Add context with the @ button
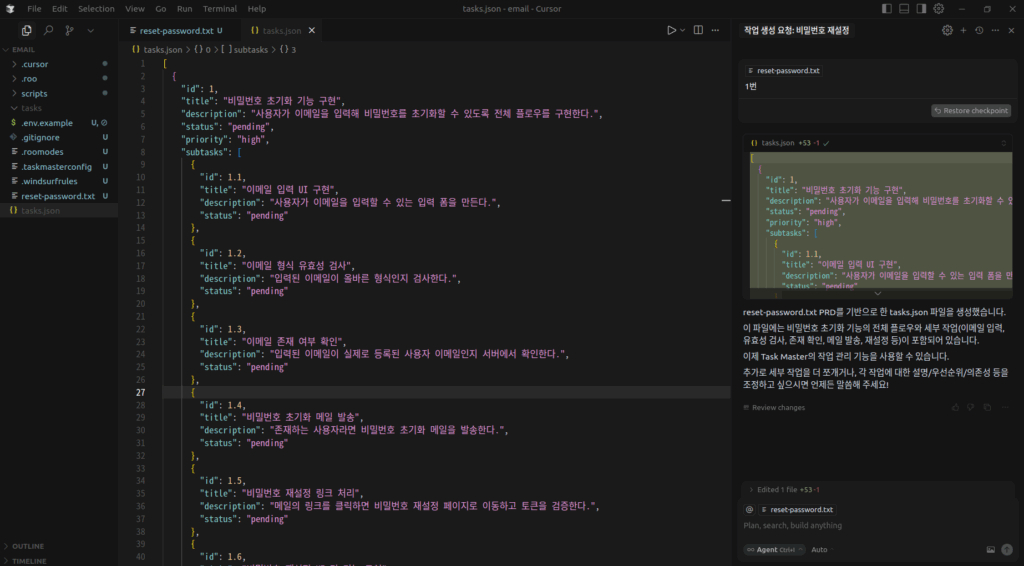The width and height of the screenshot is (1024, 566). (x=749, y=509)
